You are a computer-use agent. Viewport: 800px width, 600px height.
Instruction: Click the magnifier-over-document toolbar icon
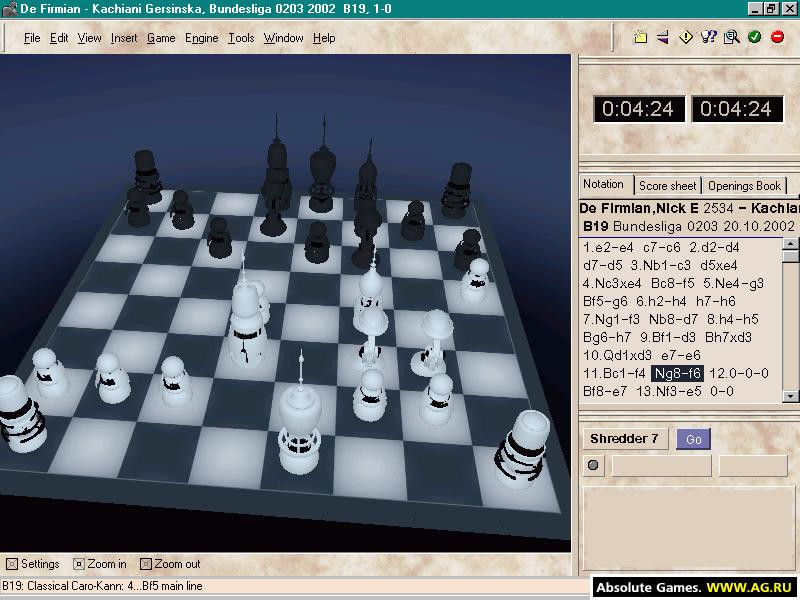tap(732, 37)
